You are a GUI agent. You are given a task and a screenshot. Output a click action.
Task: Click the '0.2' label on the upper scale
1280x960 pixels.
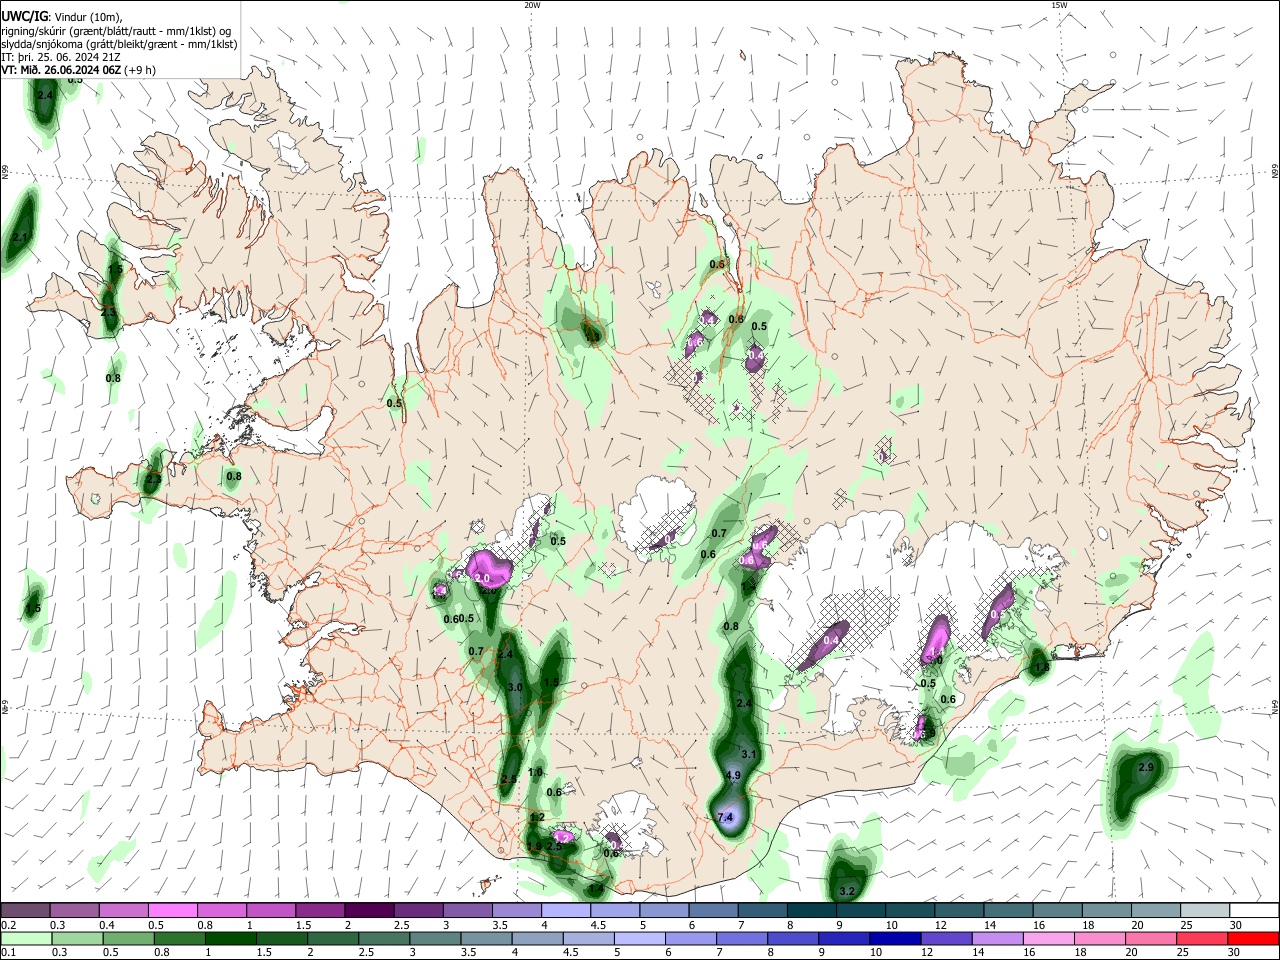(x=7, y=925)
